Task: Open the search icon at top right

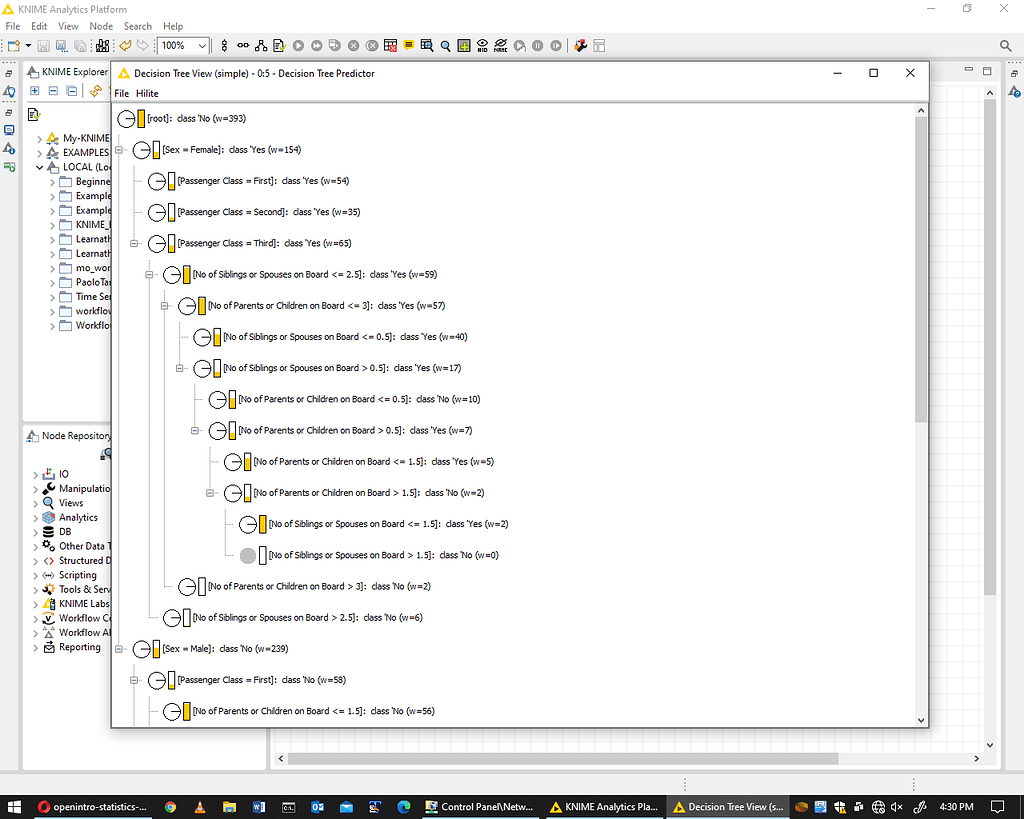Action: (x=1005, y=45)
